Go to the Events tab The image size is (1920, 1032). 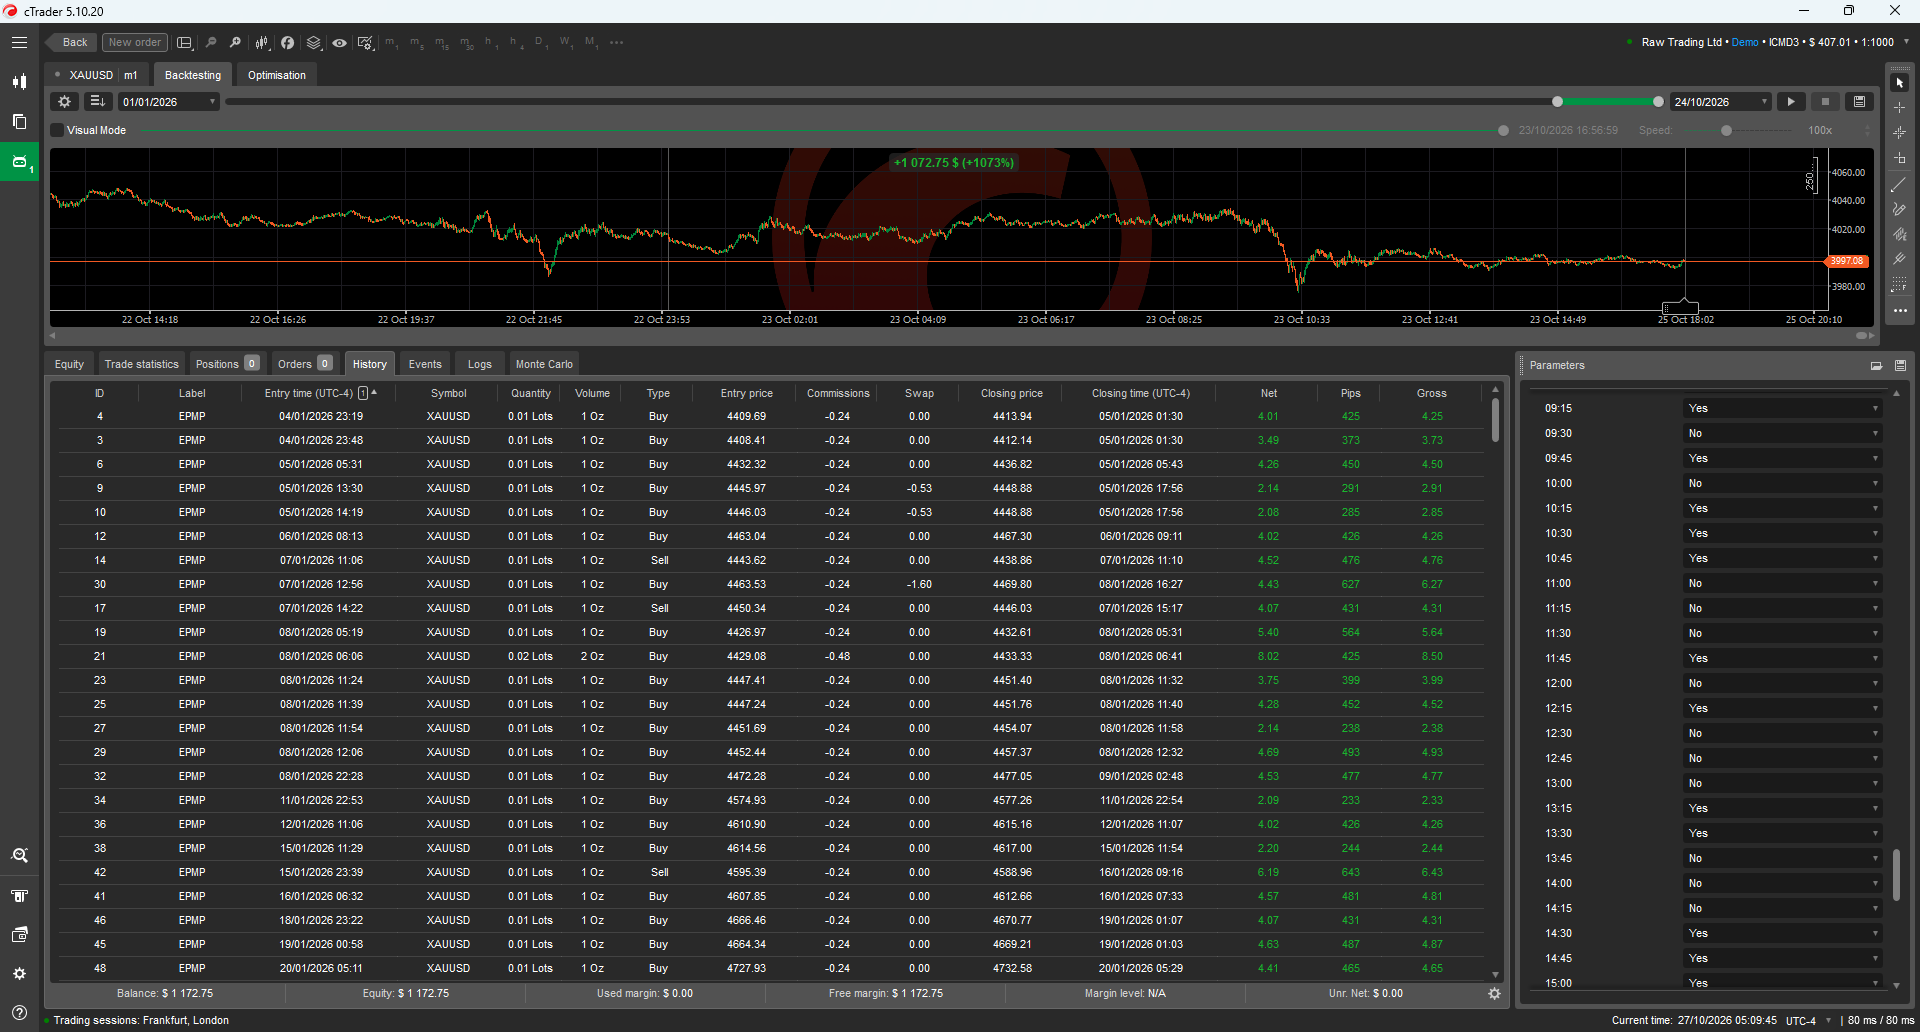point(425,364)
